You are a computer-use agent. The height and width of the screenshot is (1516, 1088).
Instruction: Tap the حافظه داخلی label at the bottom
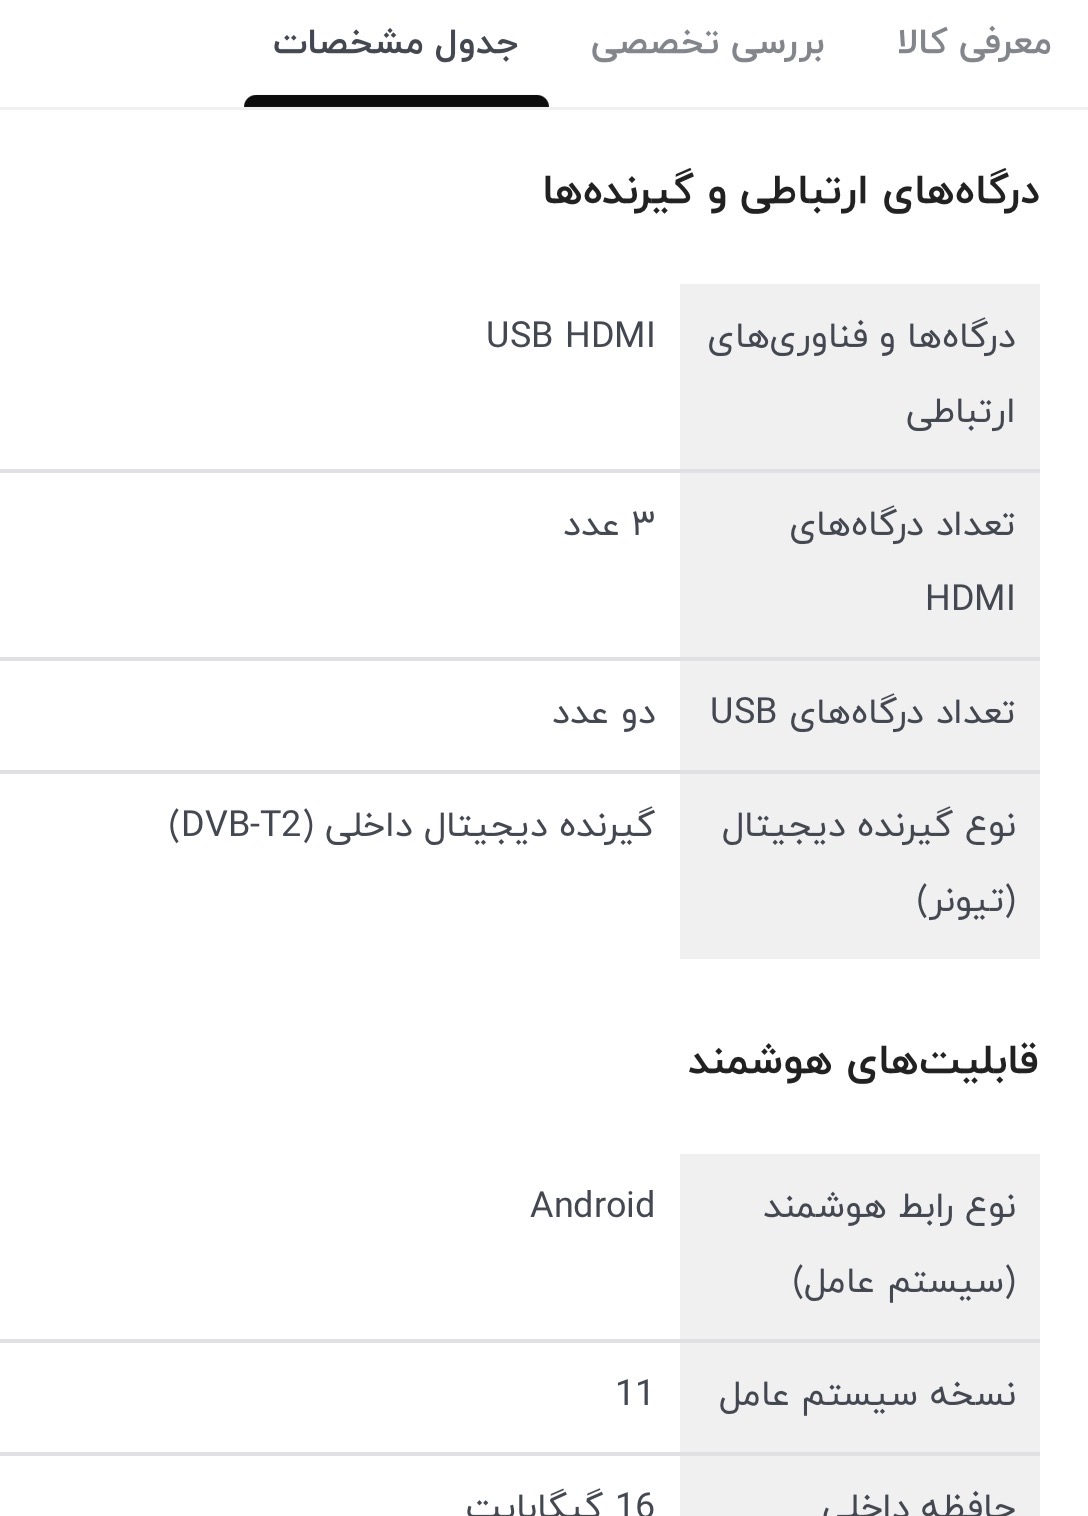tap(918, 1502)
